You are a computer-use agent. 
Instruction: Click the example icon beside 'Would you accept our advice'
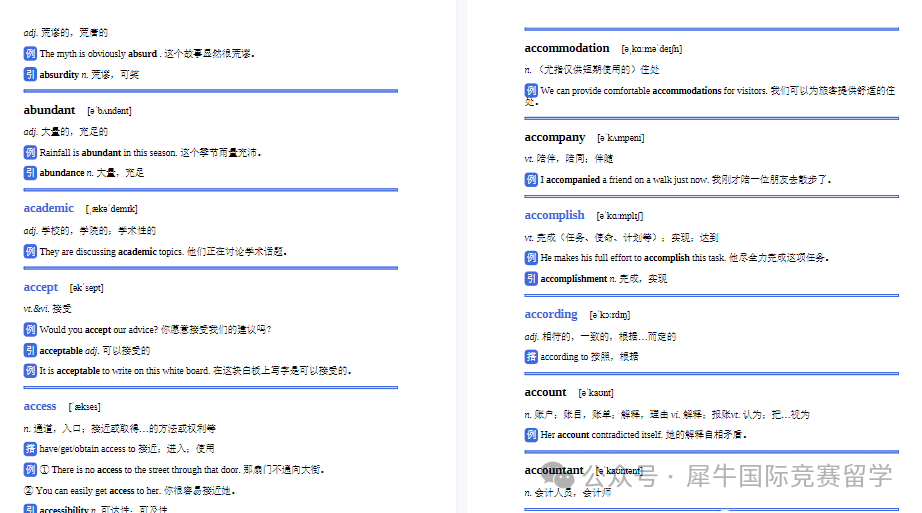click(30, 329)
